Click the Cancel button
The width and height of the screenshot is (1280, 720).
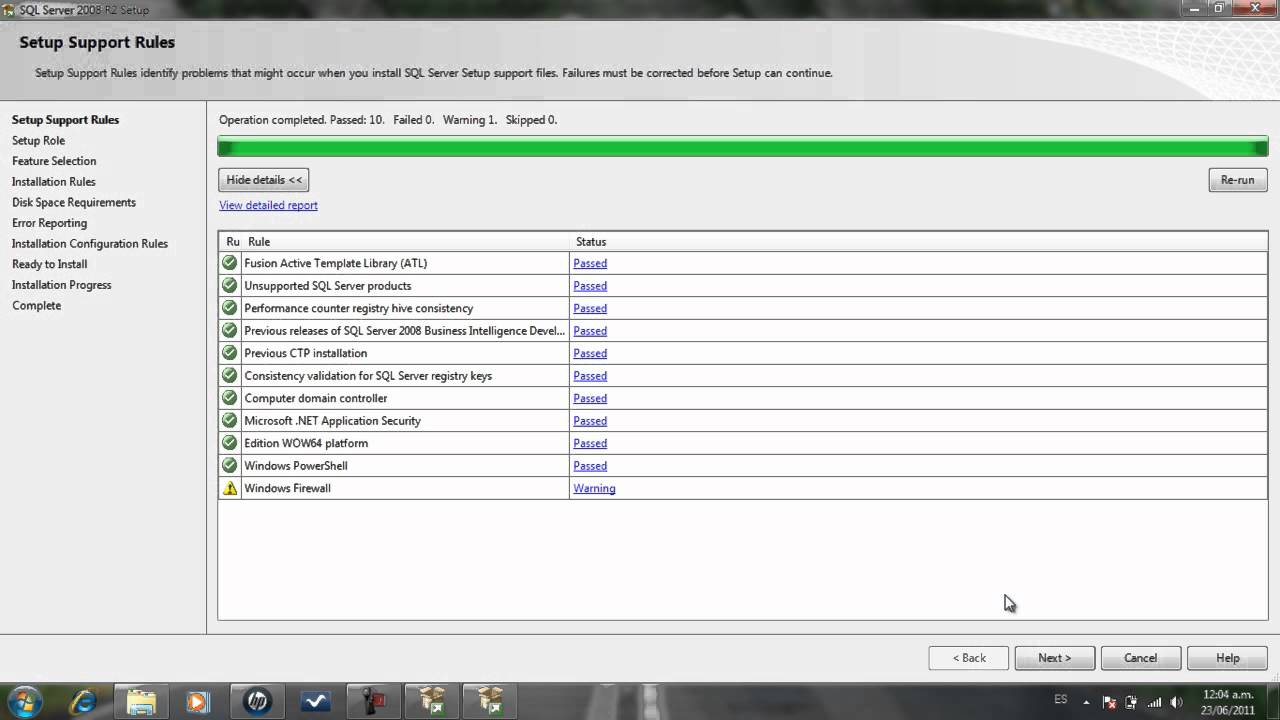click(1140, 658)
